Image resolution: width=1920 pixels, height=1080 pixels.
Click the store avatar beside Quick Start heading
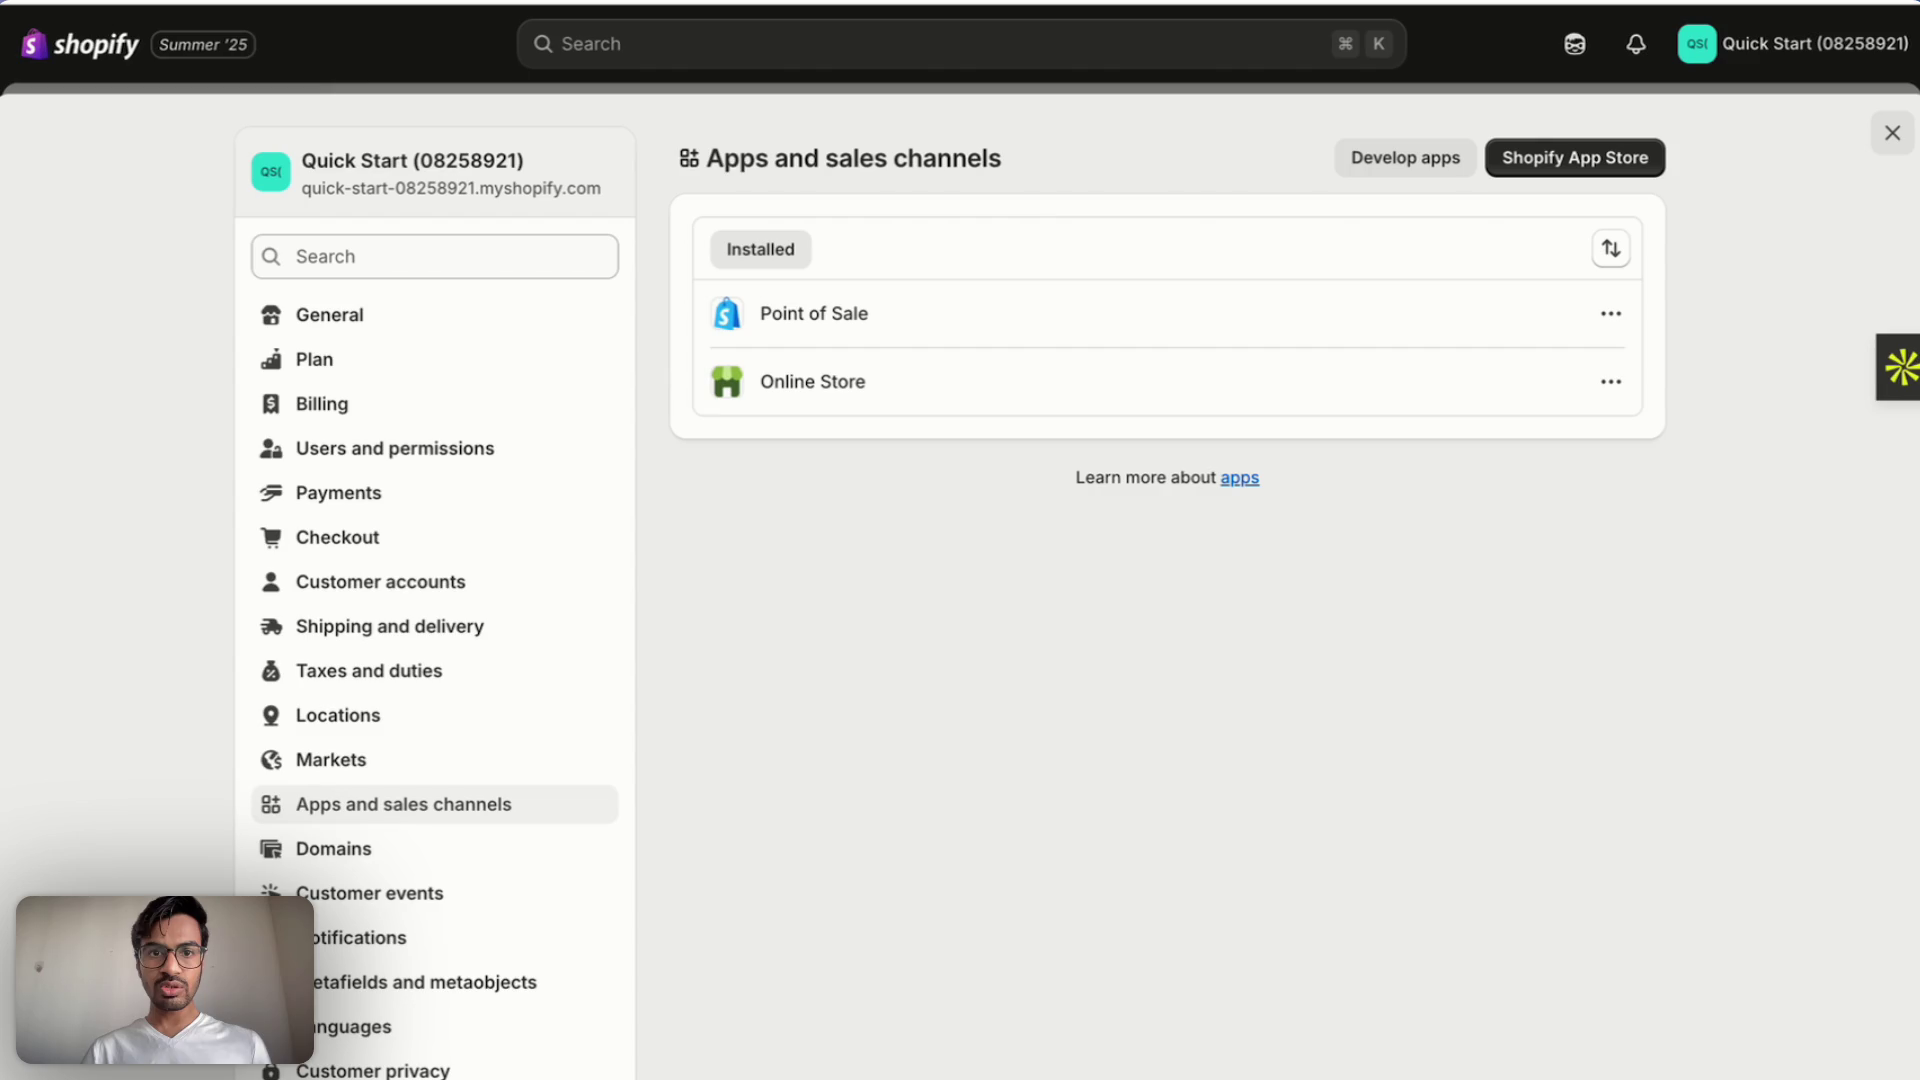coord(271,172)
